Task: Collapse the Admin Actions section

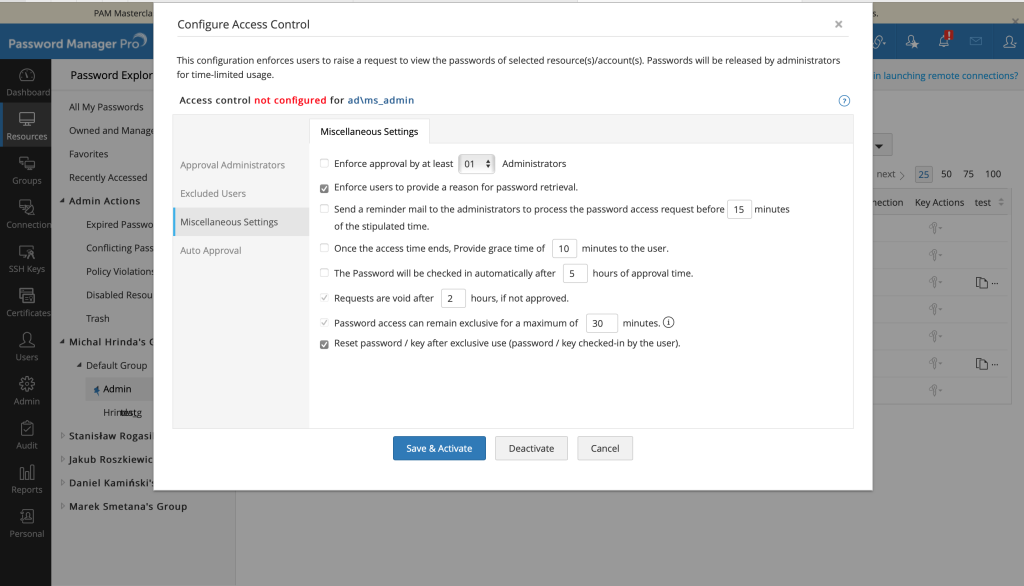Action: 62,201
